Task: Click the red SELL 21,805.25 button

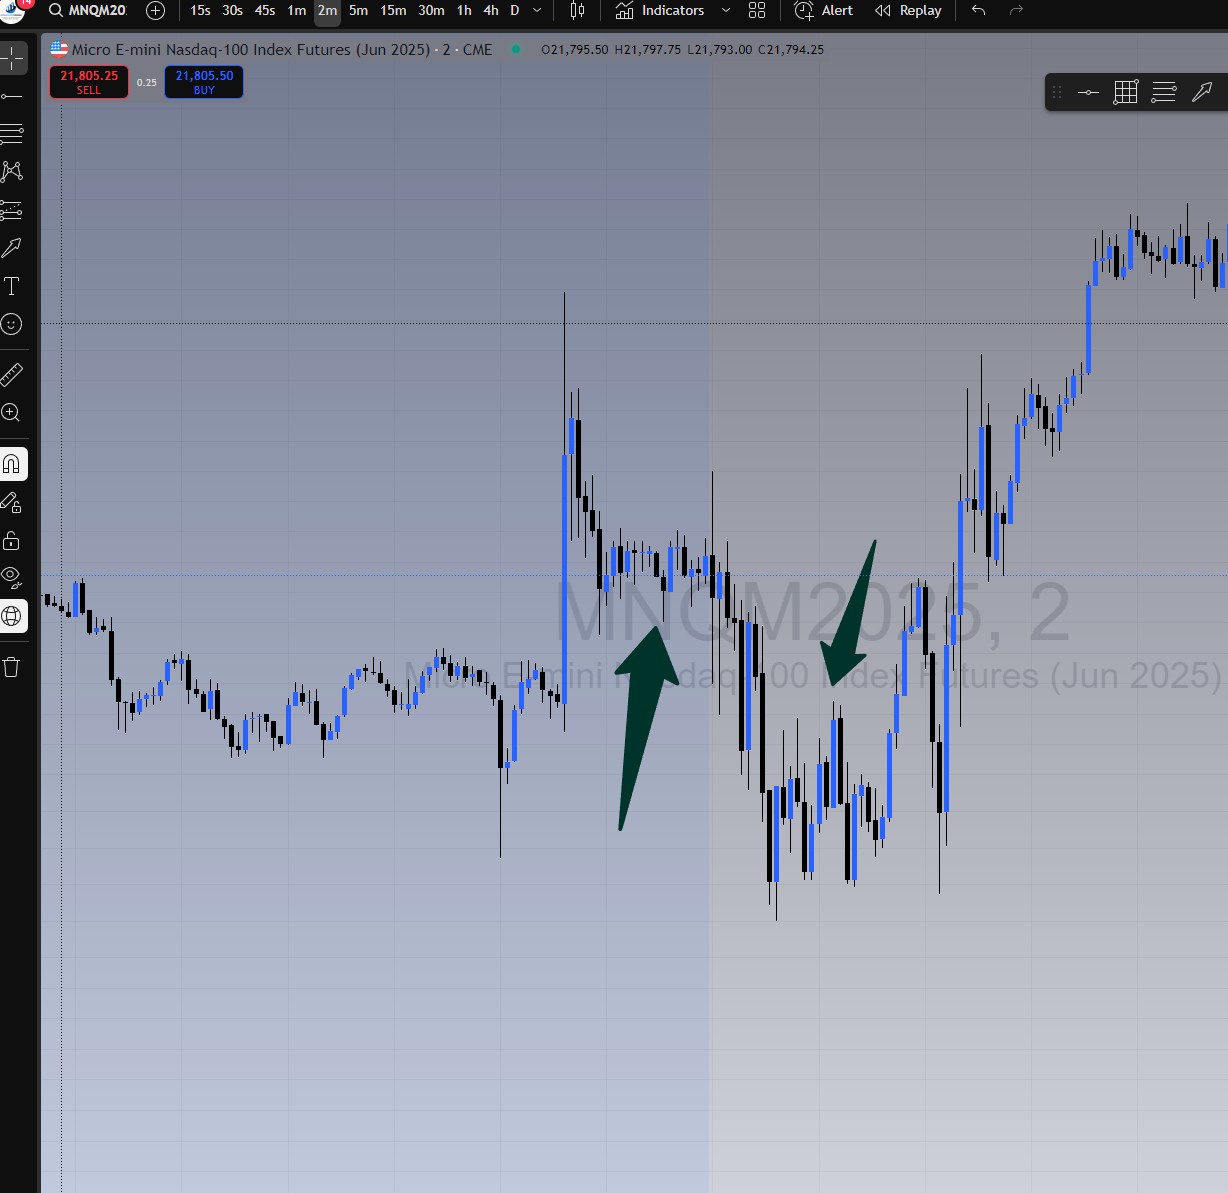Action: point(89,82)
